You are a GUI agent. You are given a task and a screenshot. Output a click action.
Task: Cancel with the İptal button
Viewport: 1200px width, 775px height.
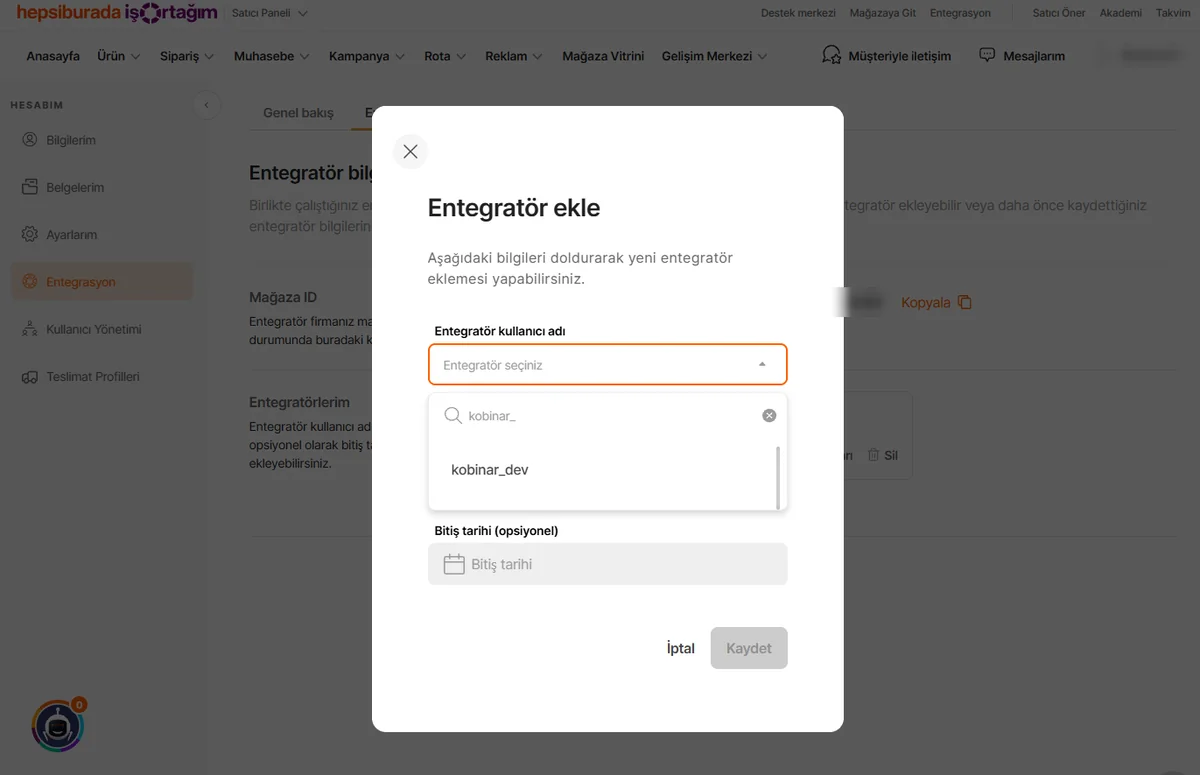pyautogui.click(x=681, y=648)
